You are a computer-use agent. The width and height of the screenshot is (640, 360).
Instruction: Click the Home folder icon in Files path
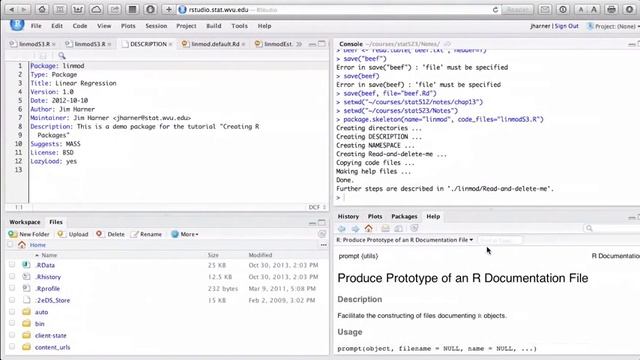pyautogui.click(x=22, y=245)
